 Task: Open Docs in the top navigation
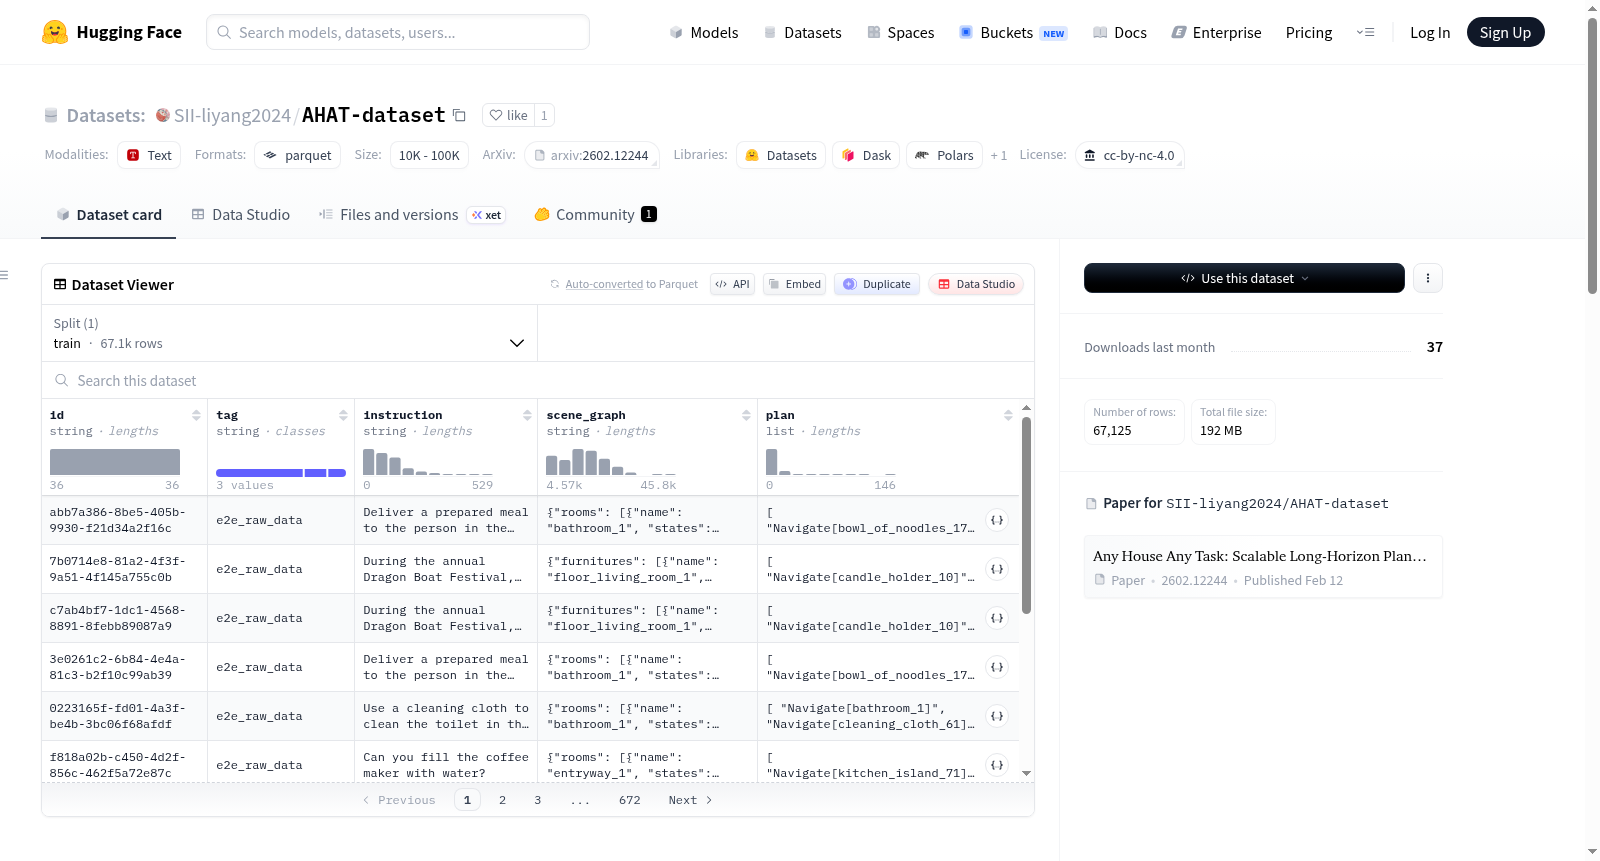[x=1120, y=32]
